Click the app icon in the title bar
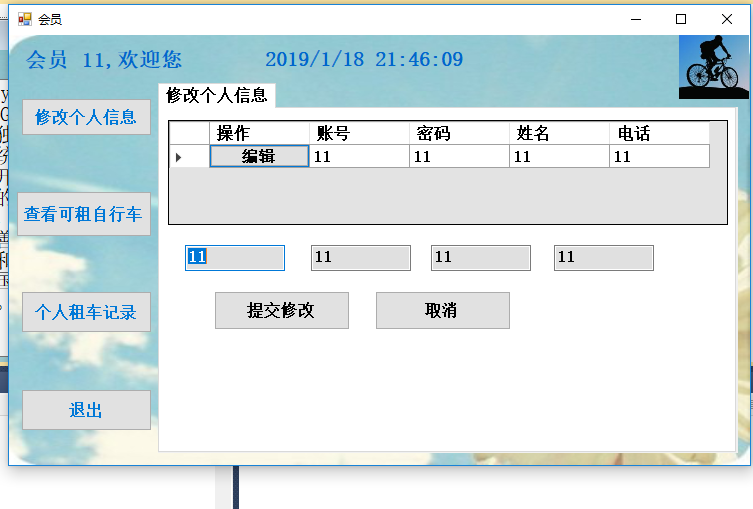This screenshot has width=753, height=509. click(25, 19)
